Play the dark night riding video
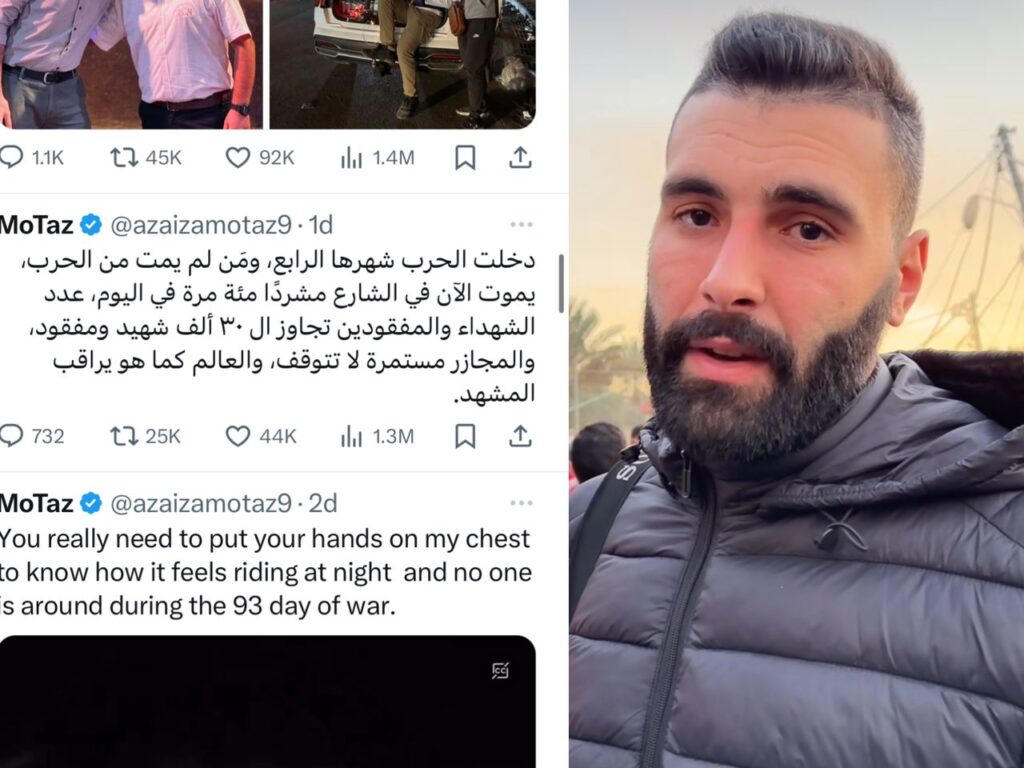Screen dimensions: 1024x768 click(268, 702)
